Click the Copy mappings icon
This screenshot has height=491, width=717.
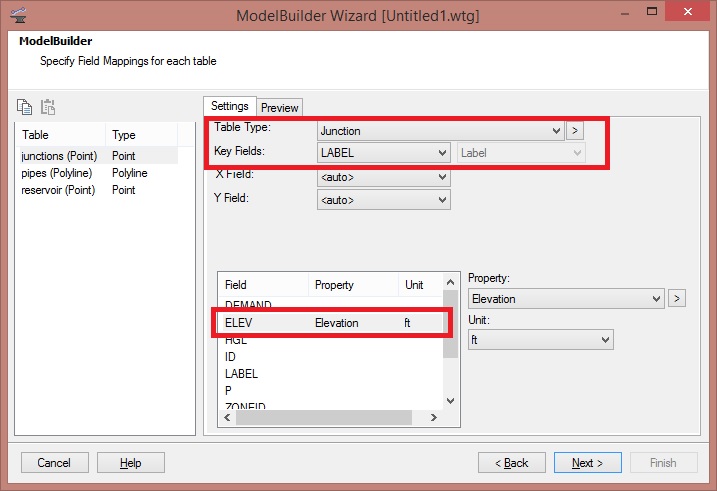click(x=24, y=107)
